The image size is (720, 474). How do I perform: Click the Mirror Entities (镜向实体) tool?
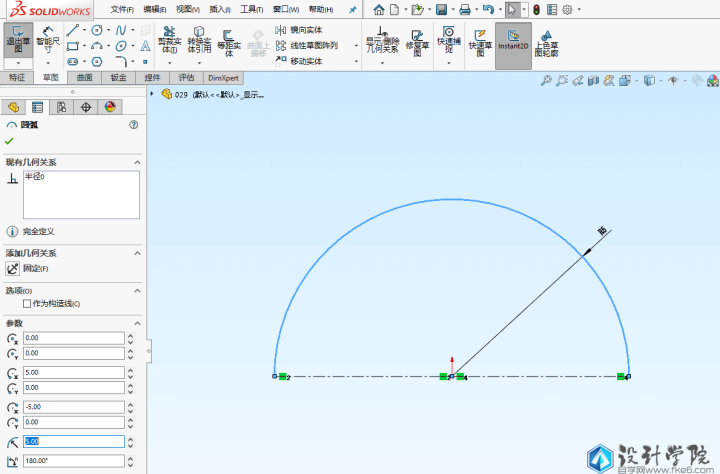[300, 30]
